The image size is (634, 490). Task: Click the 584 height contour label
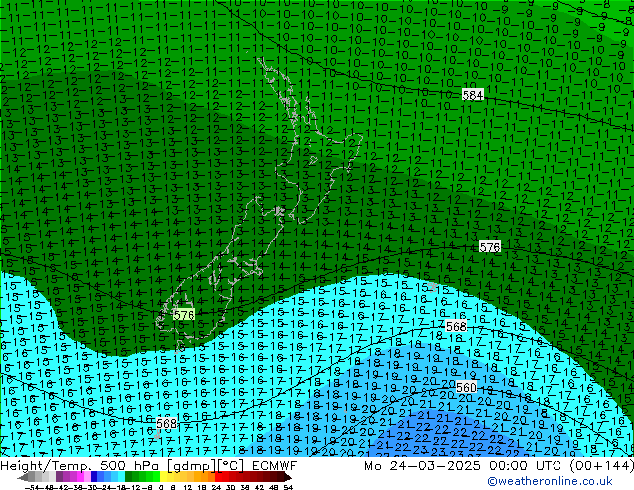pyautogui.click(x=473, y=95)
